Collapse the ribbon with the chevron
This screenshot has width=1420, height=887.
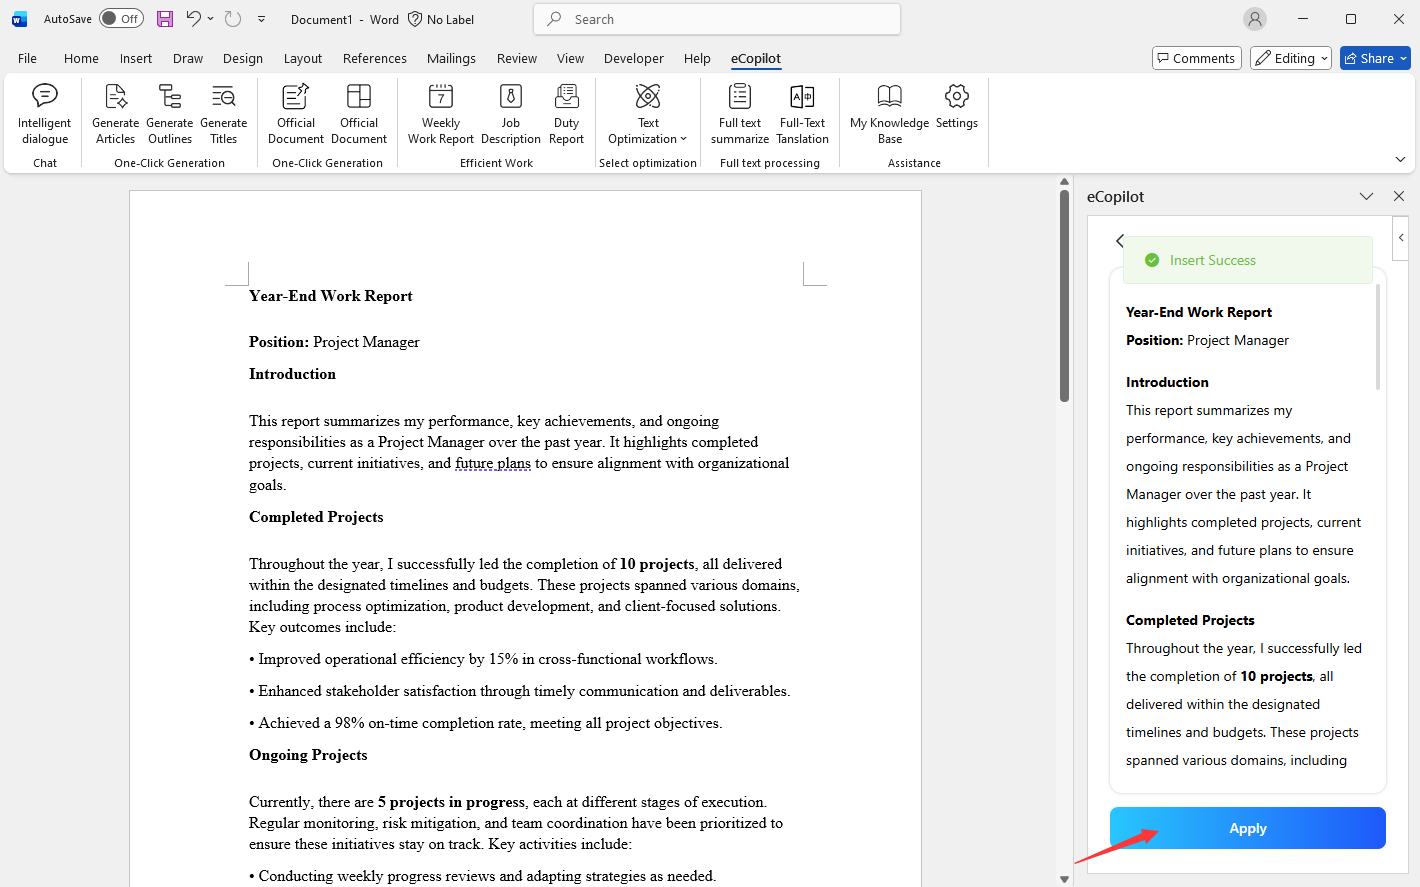point(1400,160)
